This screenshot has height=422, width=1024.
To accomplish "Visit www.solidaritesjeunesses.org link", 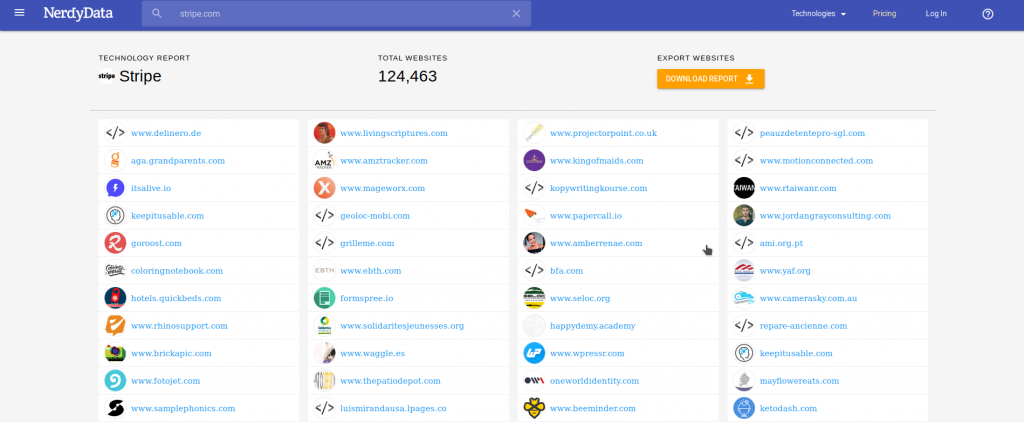I will 402,325.
